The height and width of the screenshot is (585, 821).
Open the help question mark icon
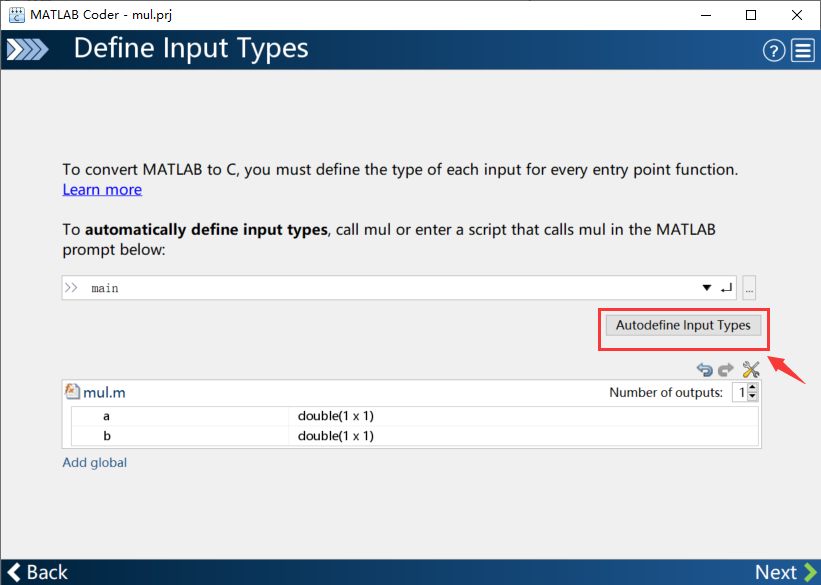click(773, 51)
